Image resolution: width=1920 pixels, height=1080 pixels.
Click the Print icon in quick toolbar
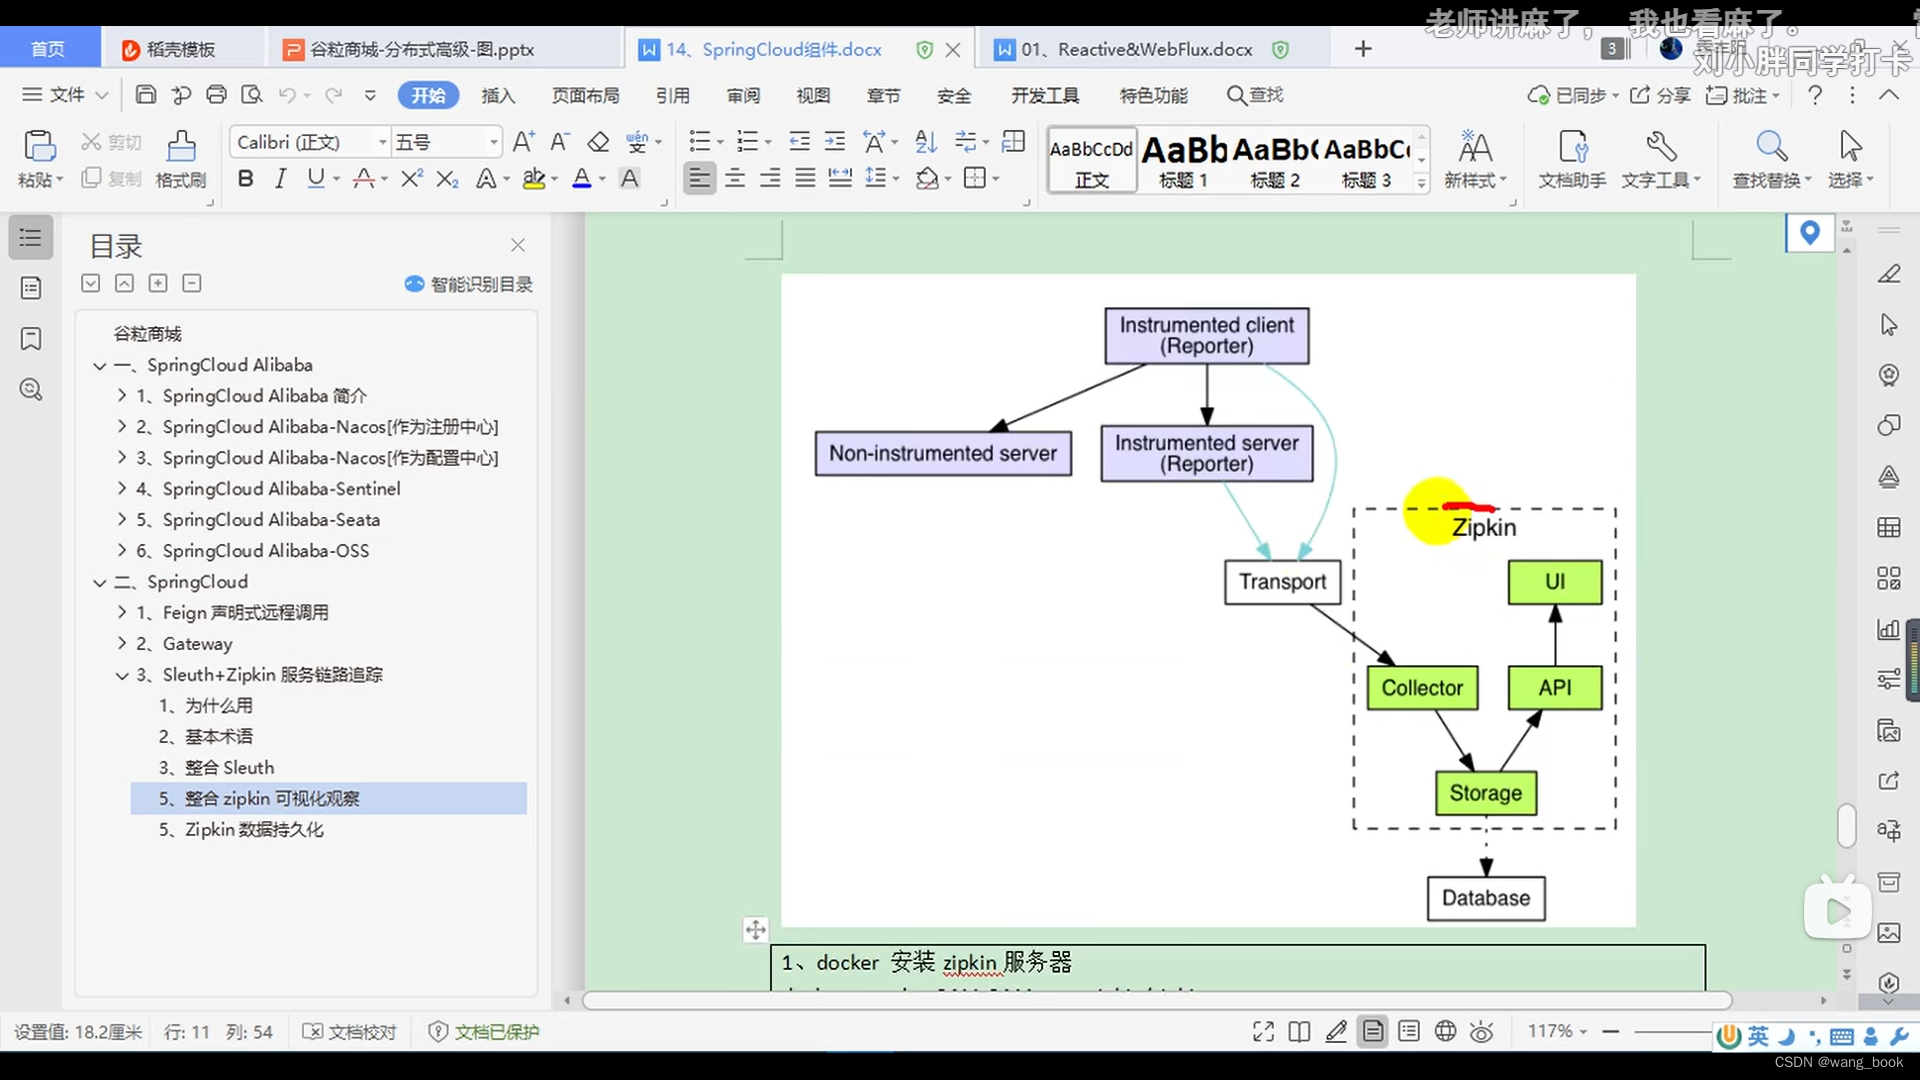(x=216, y=95)
